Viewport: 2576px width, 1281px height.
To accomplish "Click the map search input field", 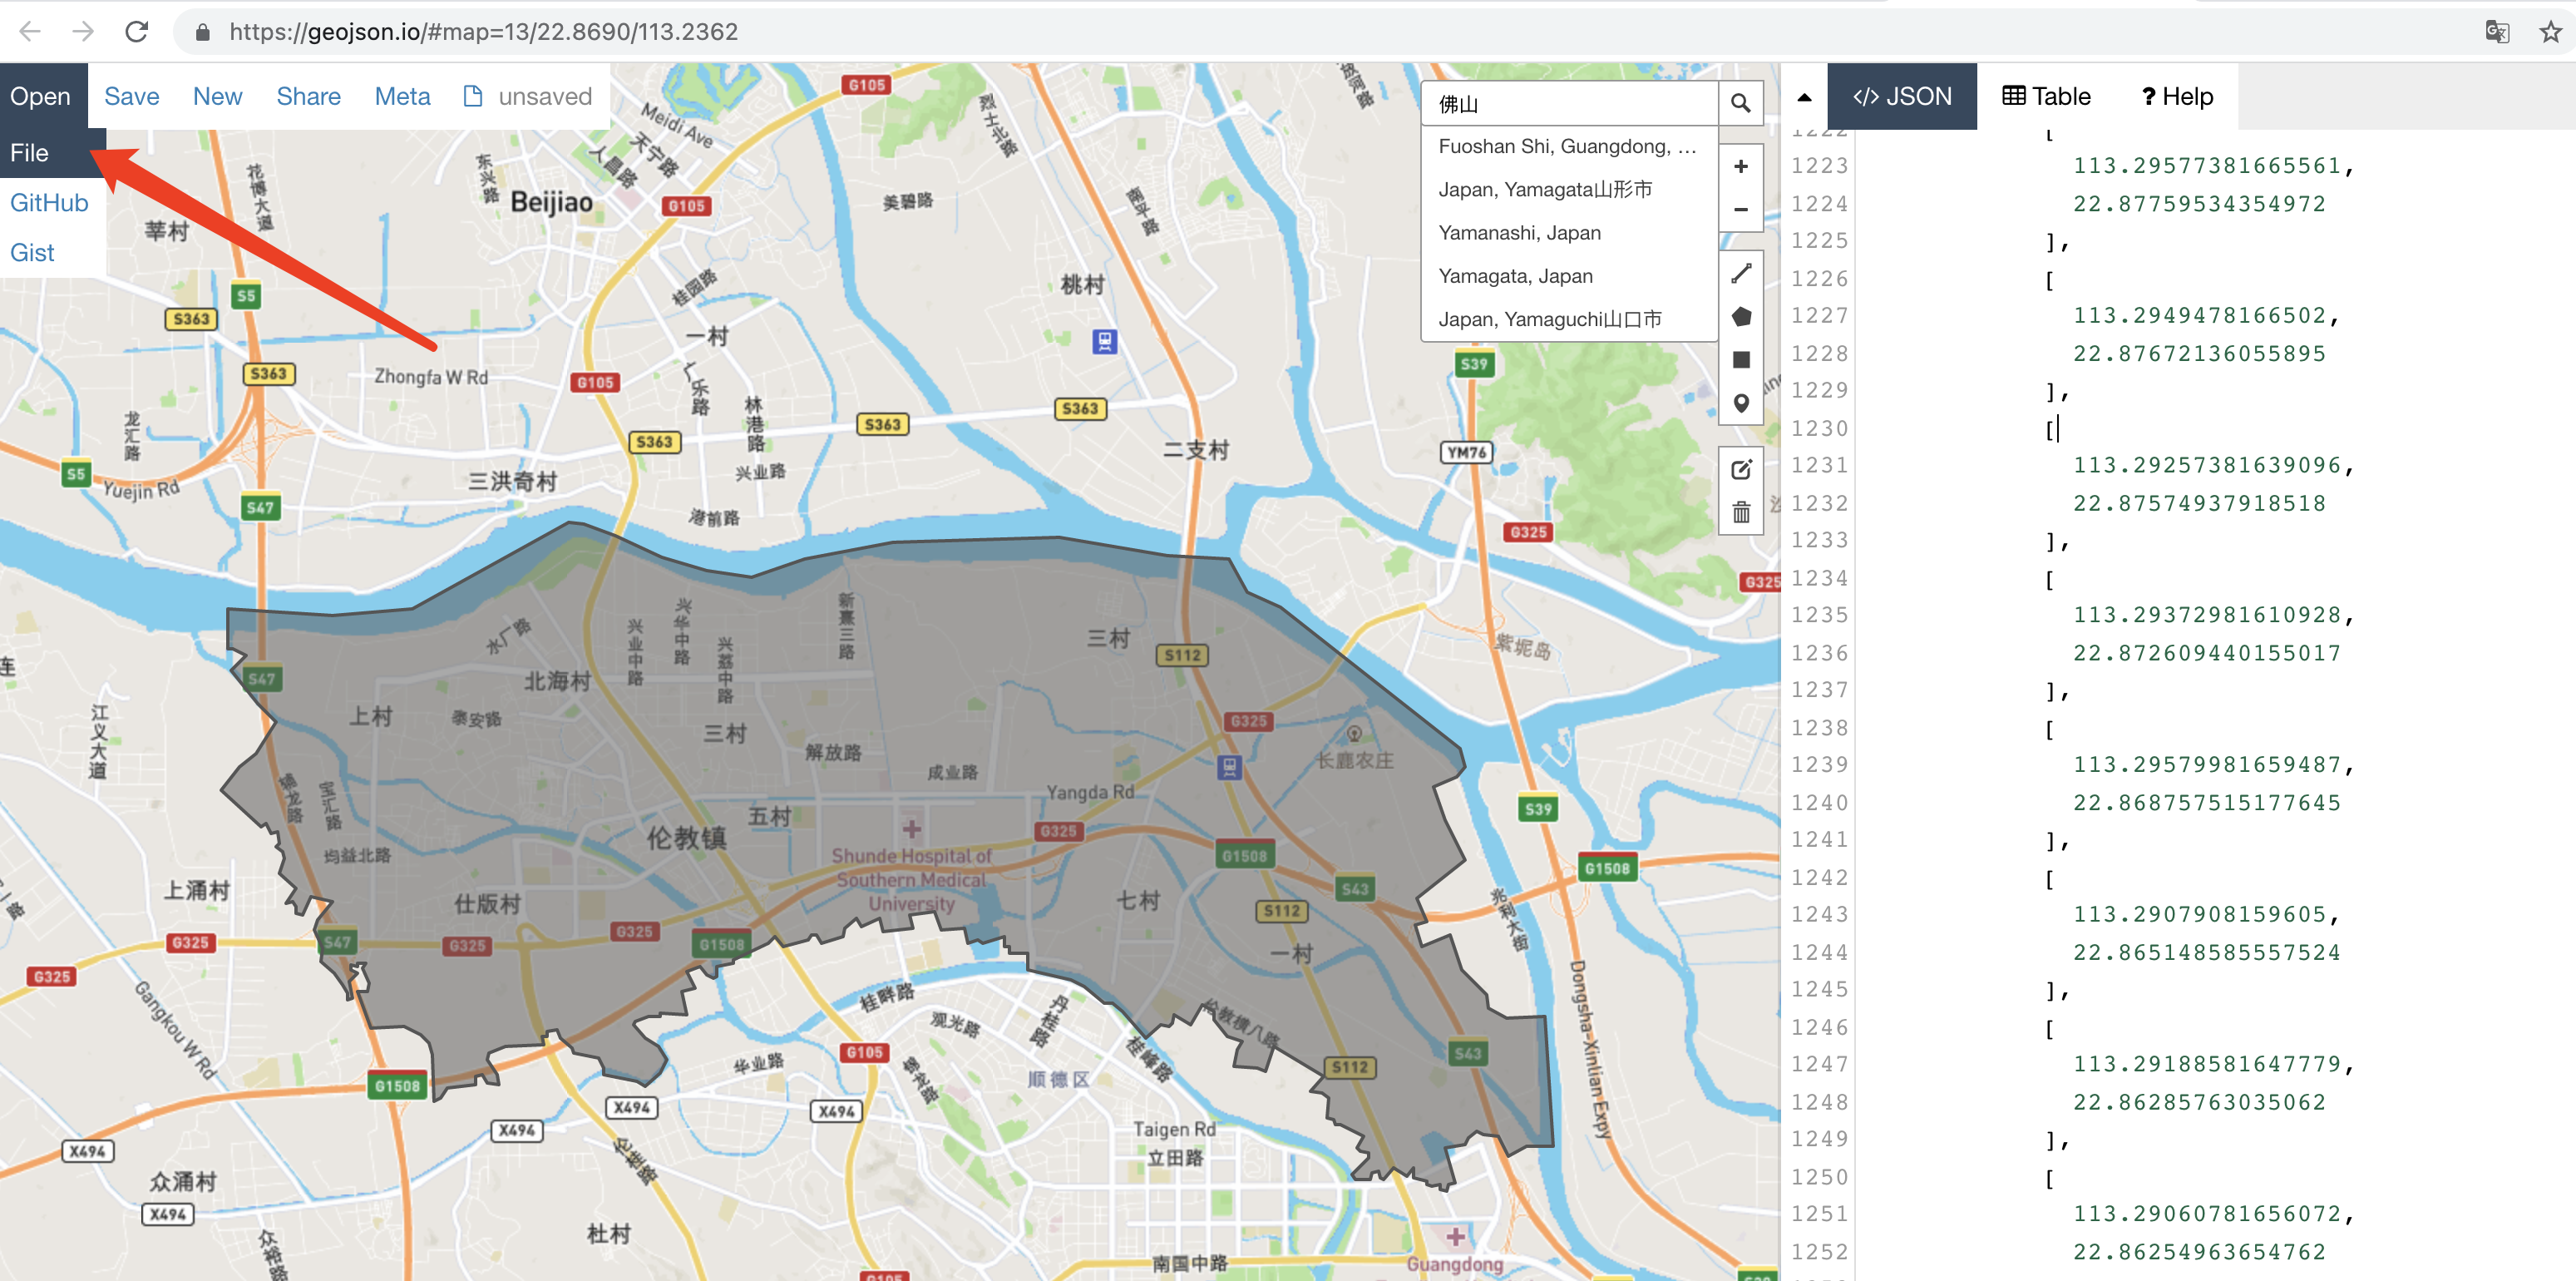I will [1570, 103].
